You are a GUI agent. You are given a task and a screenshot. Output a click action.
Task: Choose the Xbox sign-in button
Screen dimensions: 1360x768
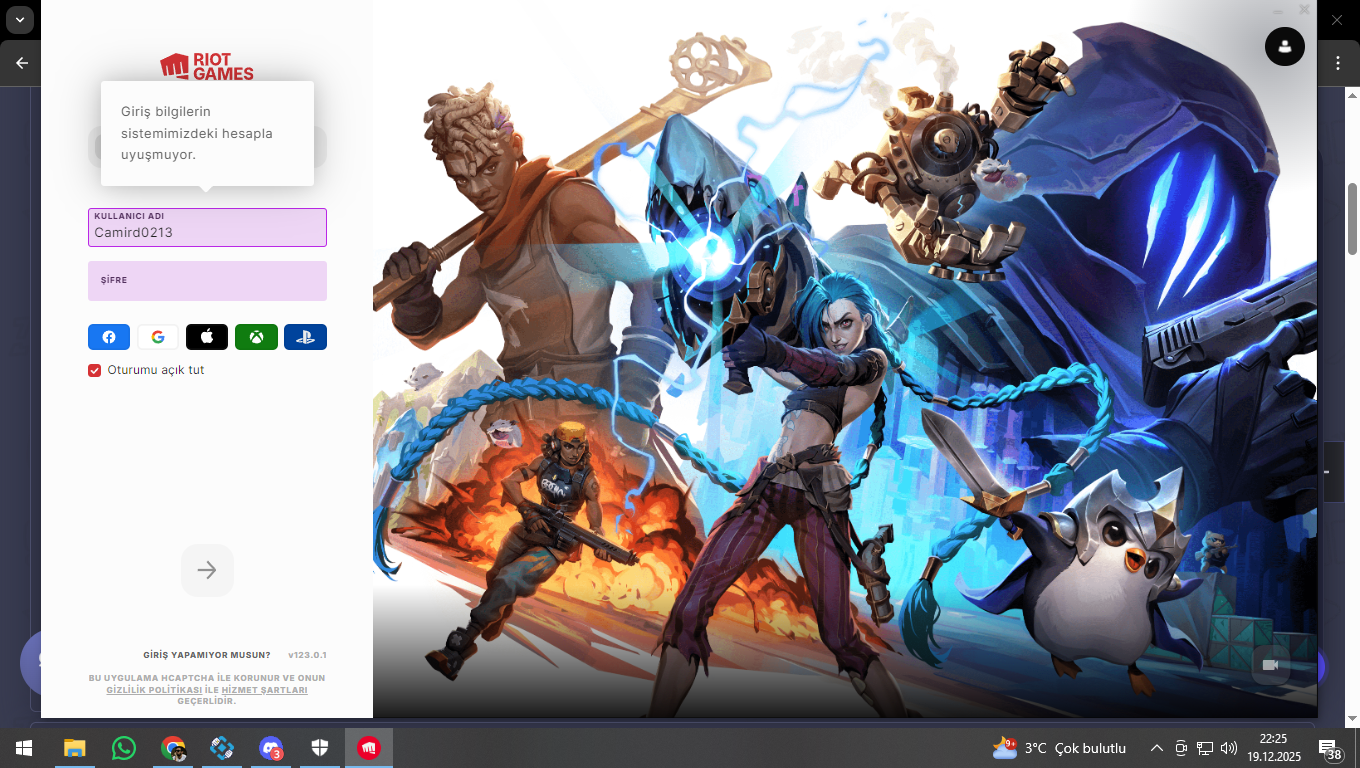click(256, 337)
